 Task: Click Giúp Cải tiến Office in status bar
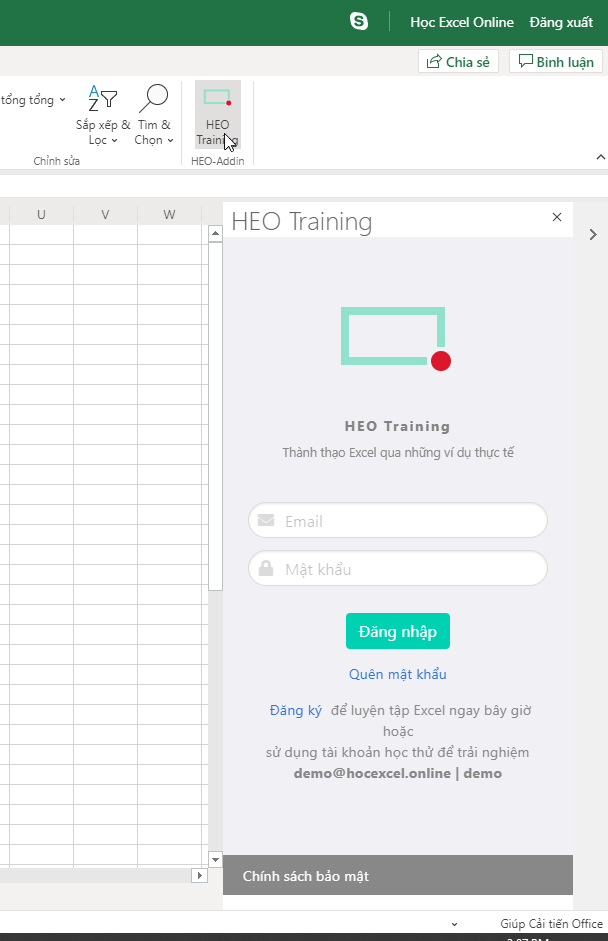[552, 924]
